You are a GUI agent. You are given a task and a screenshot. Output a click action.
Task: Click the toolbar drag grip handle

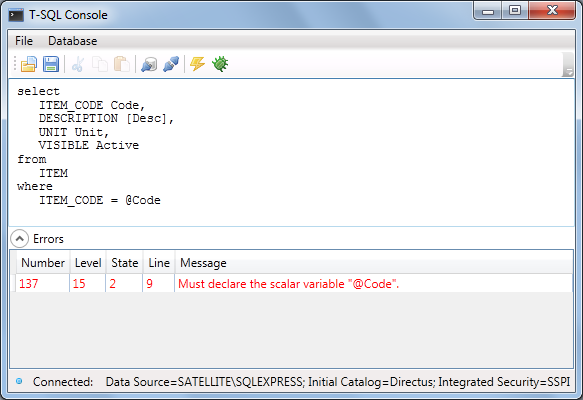15,64
